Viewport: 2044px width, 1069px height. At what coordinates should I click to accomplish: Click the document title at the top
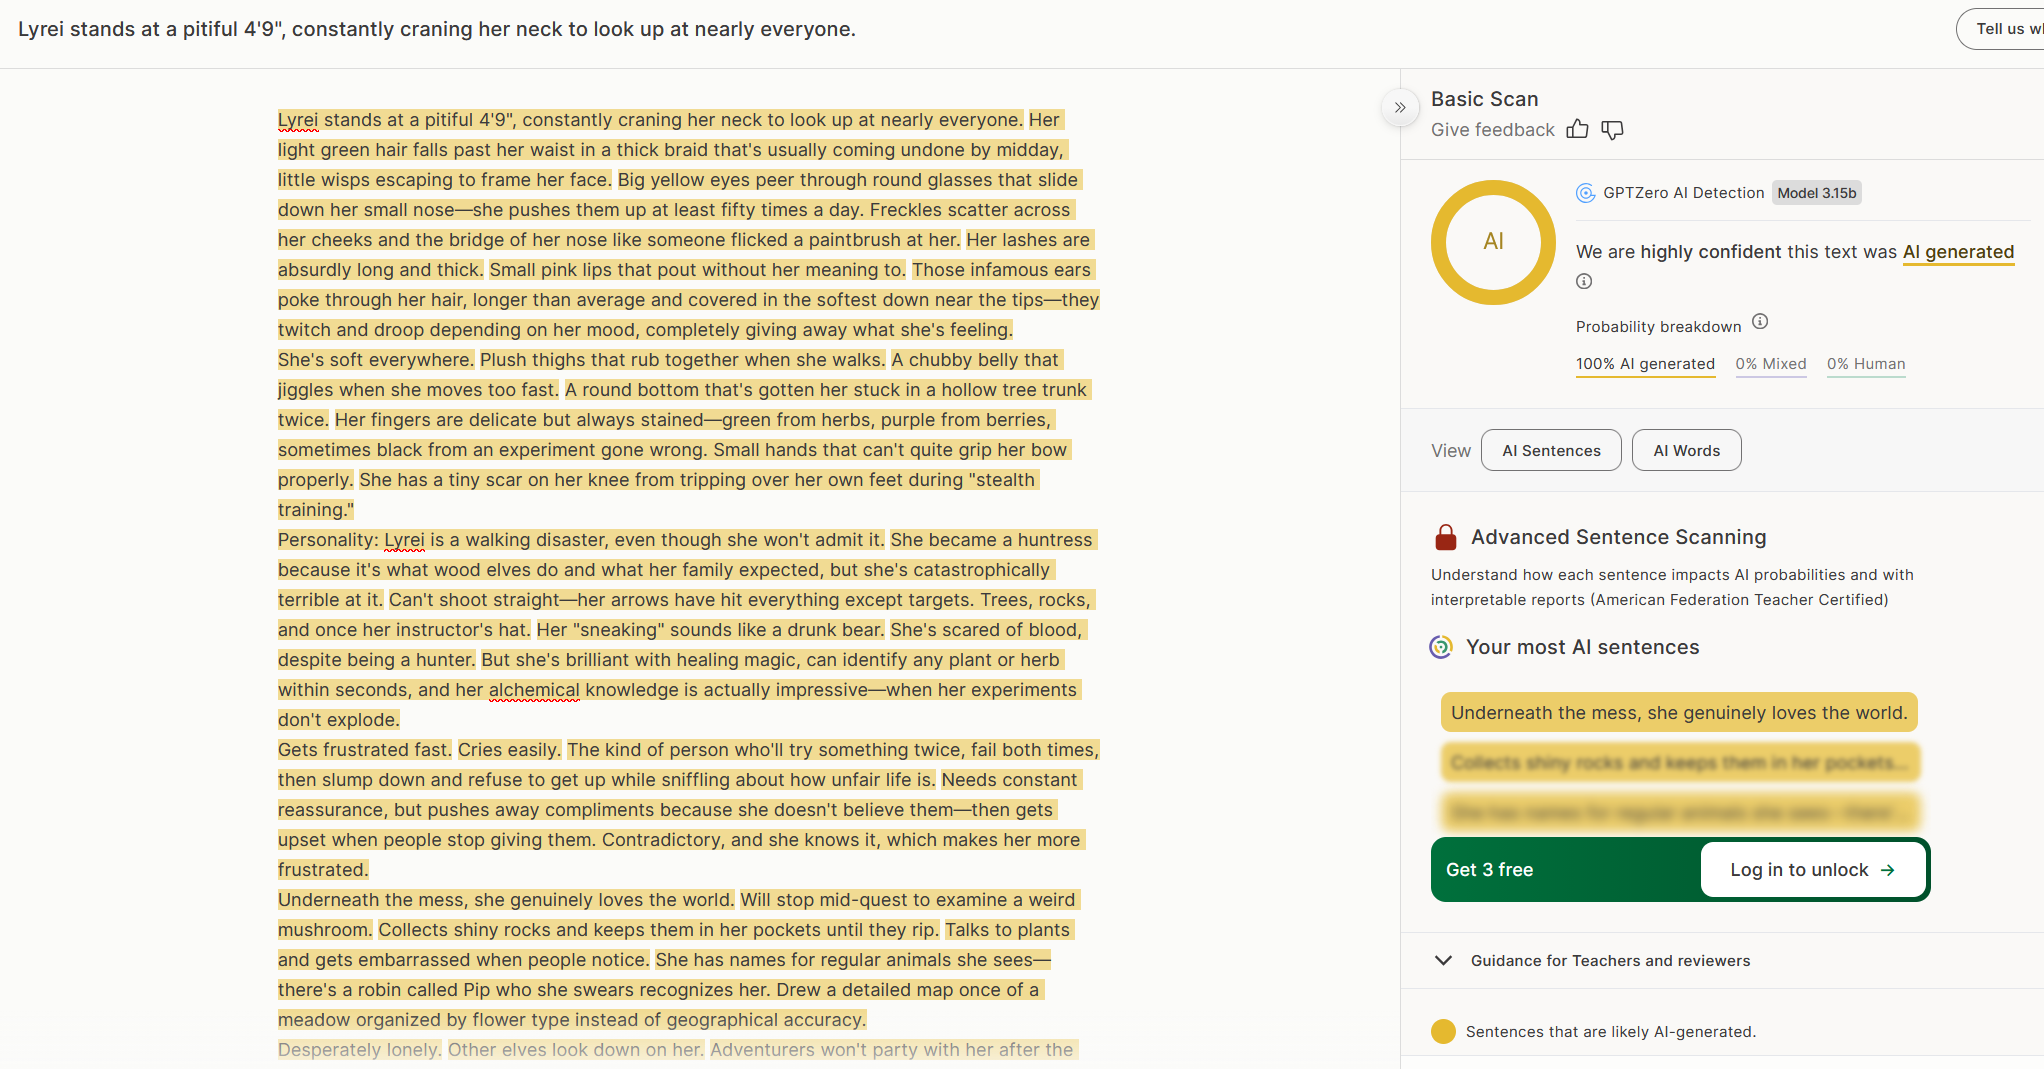click(437, 29)
